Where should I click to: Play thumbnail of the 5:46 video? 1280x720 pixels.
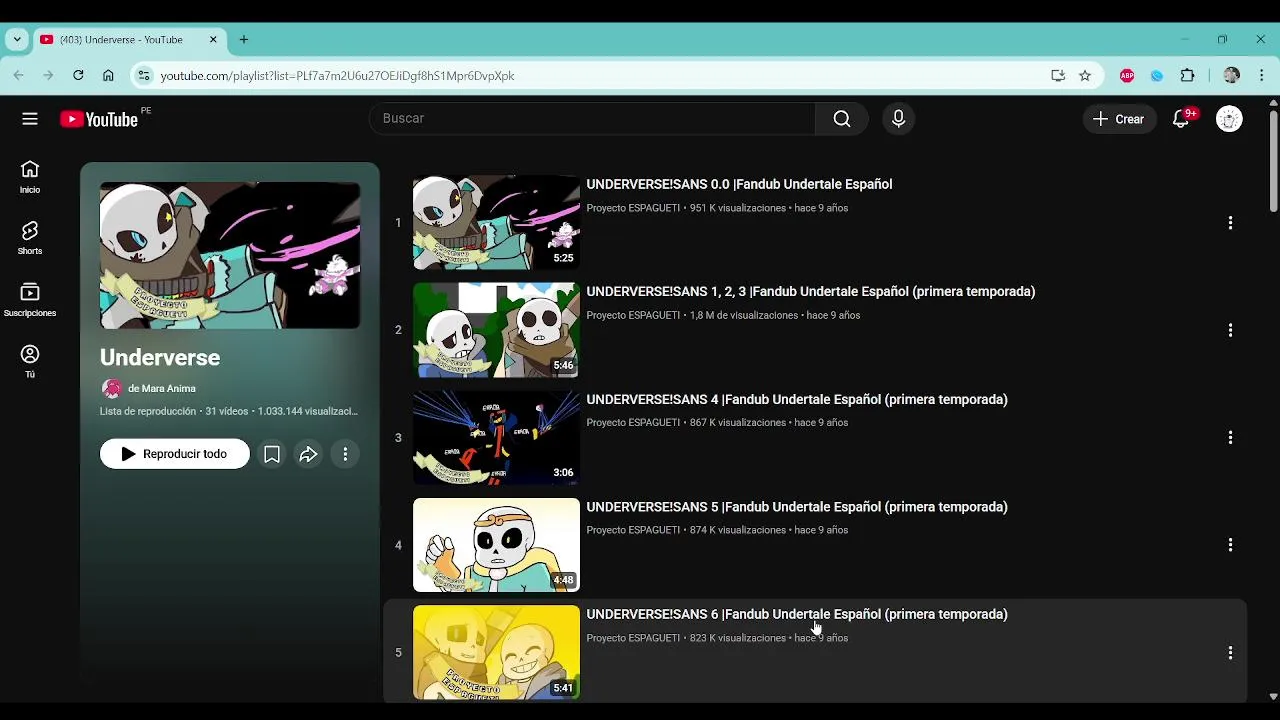click(496, 330)
